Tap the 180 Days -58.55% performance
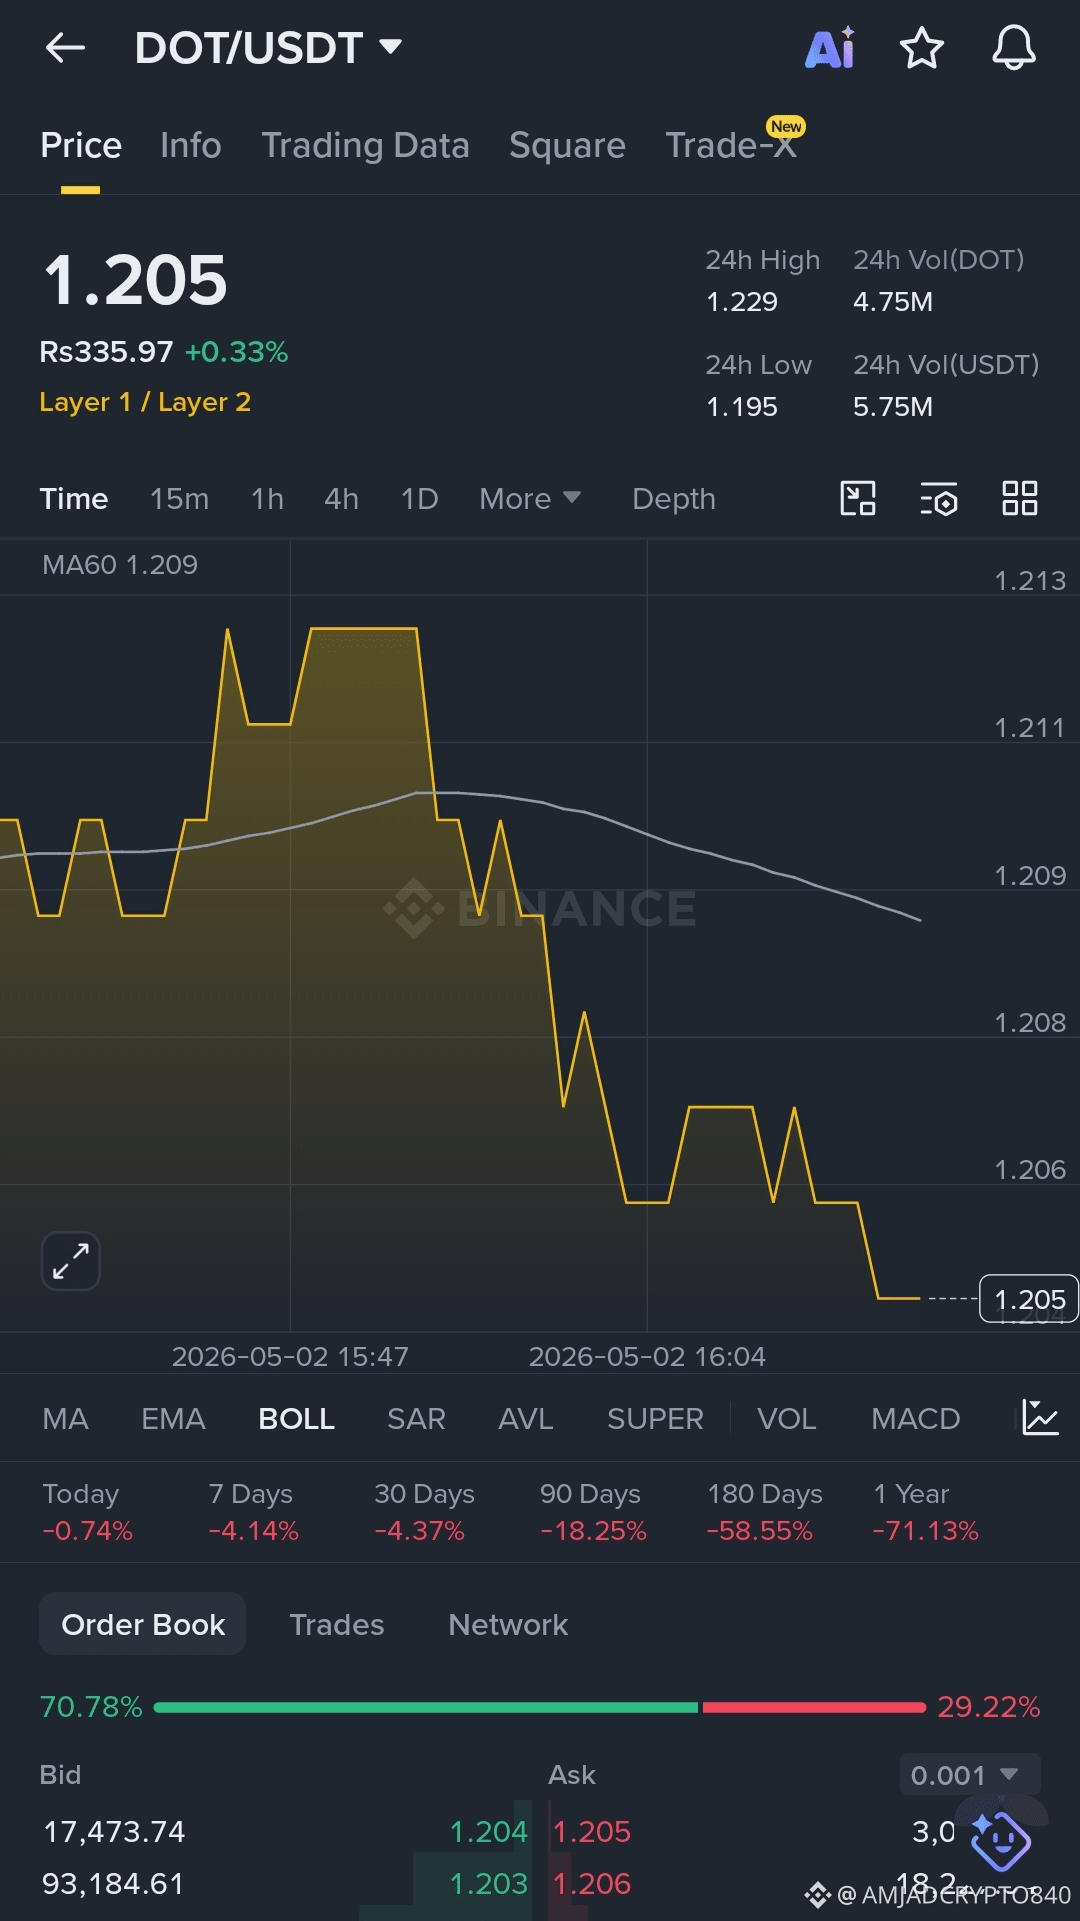This screenshot has width=1080, height=1921. coord(765,1512)
